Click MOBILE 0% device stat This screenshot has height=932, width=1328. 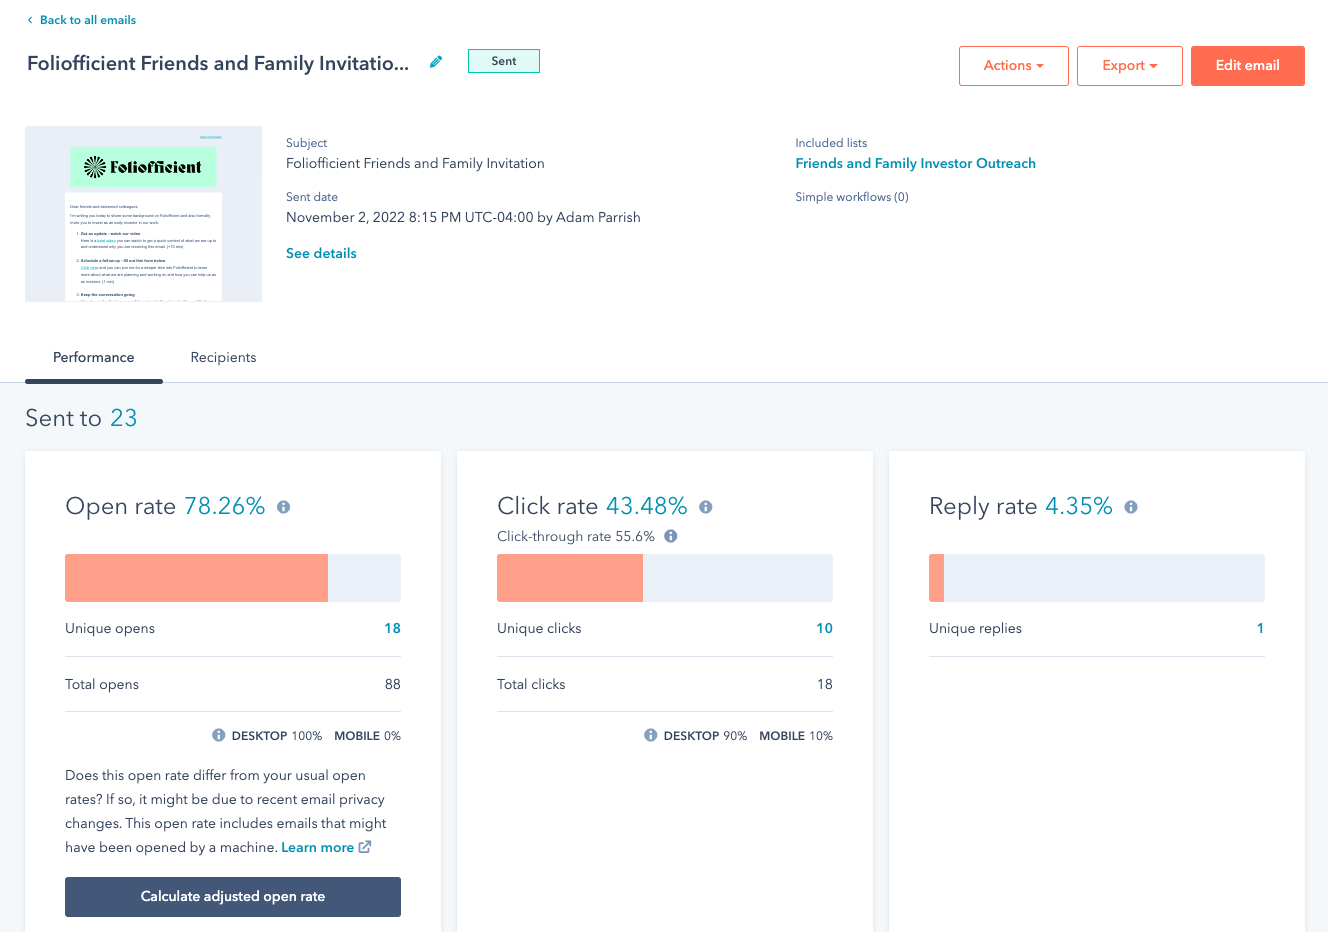click(x=367, y=735)
